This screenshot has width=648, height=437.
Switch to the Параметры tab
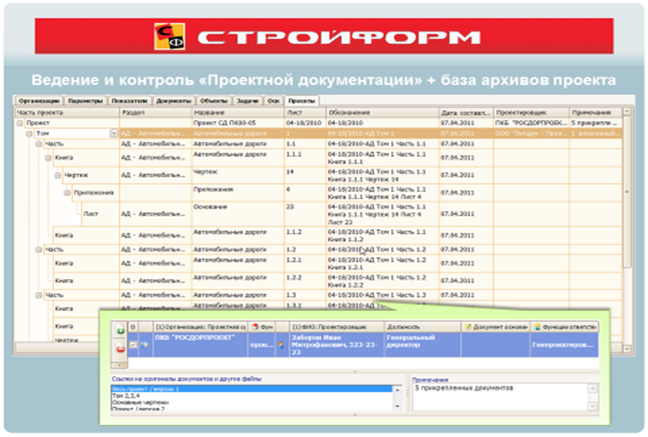point(86,101)
